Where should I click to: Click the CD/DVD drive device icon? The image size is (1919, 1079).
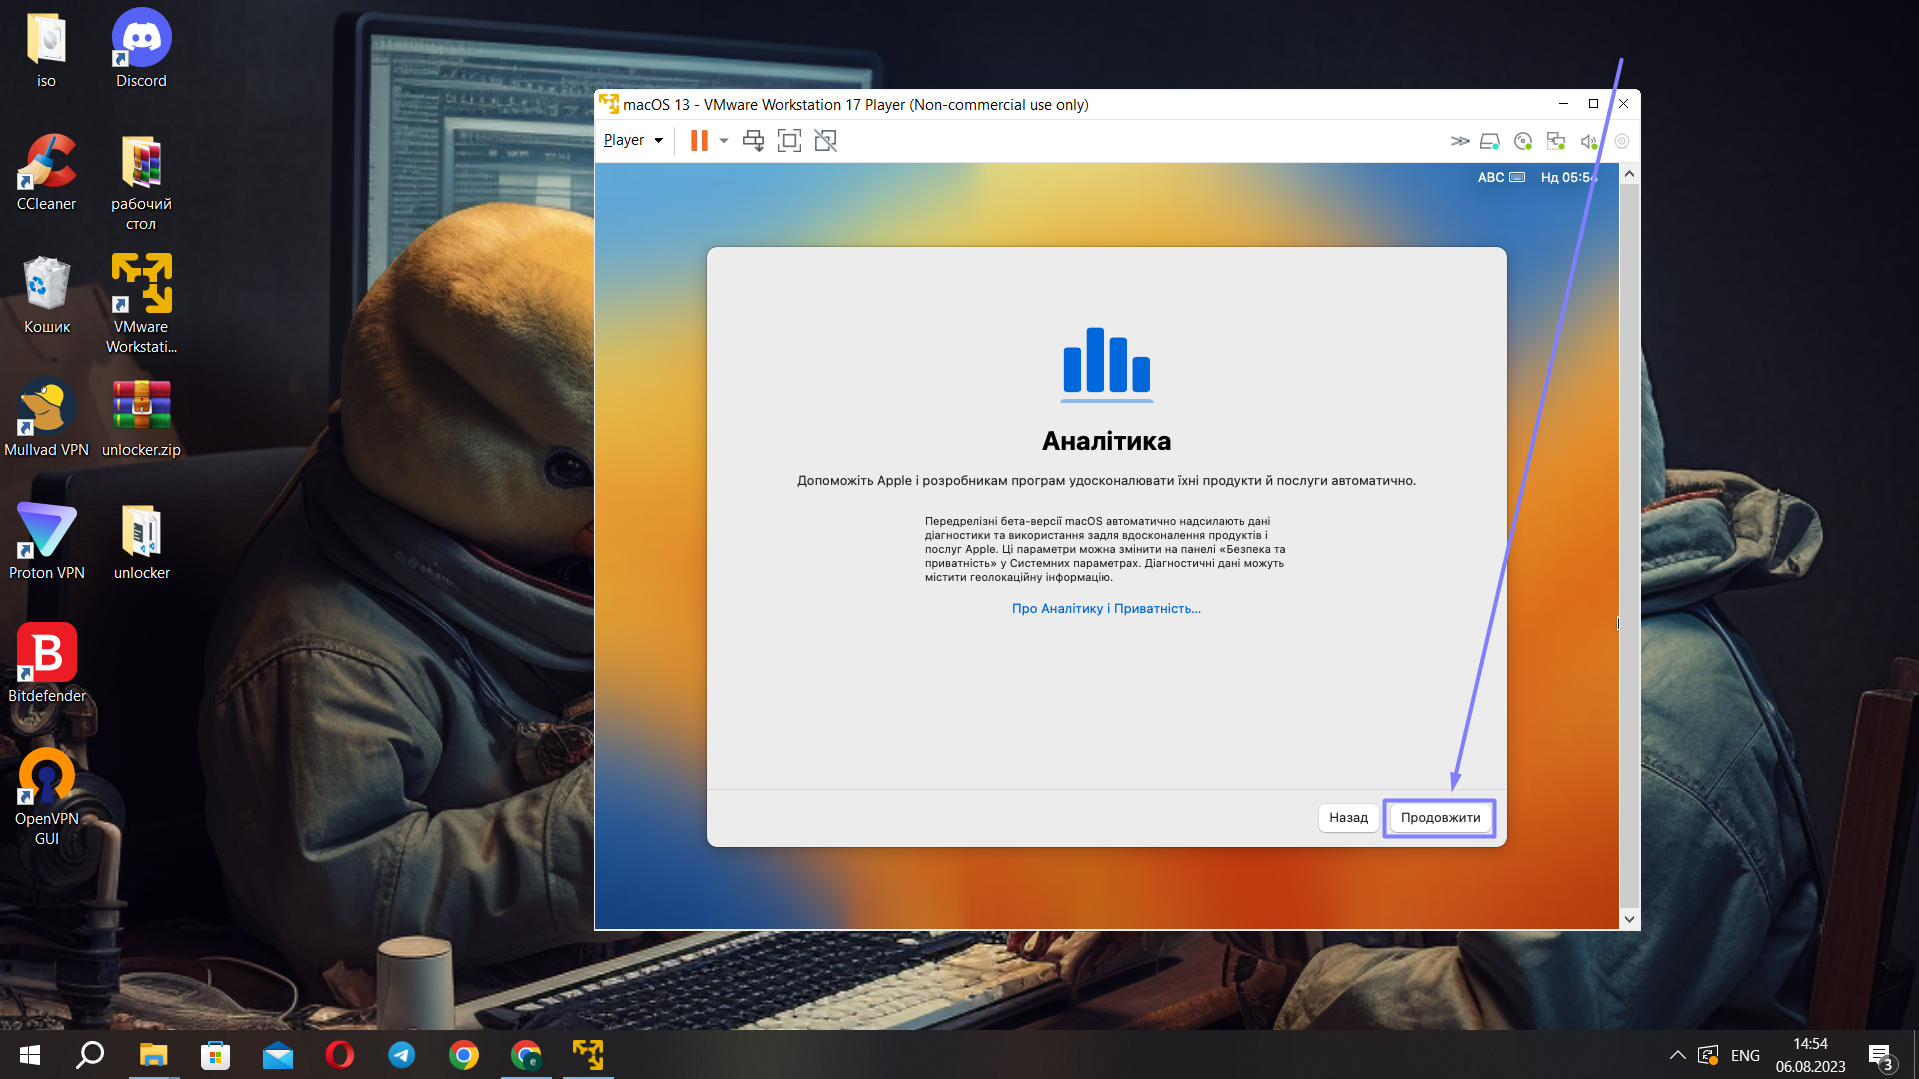tap(1523, 141)
